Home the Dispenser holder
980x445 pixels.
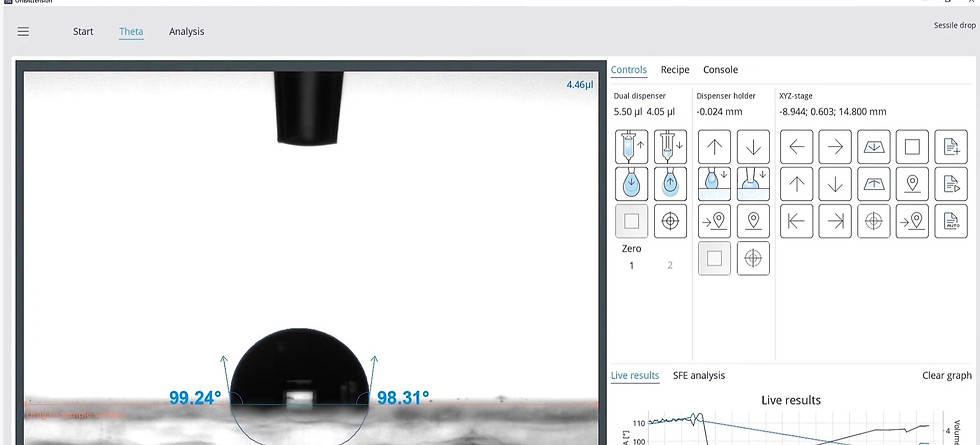pos(753,258)
